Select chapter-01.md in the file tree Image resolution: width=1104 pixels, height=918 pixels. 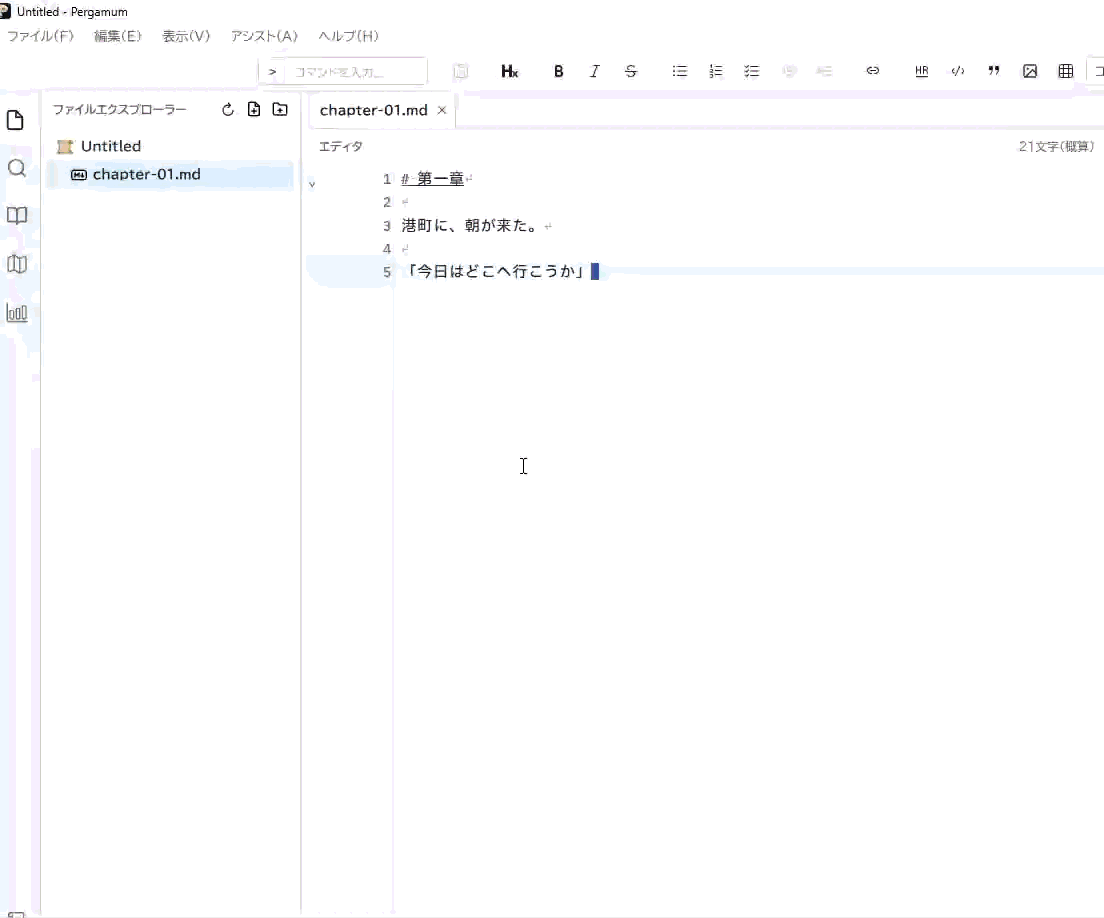pyautogui.click(x=170, y=175)
